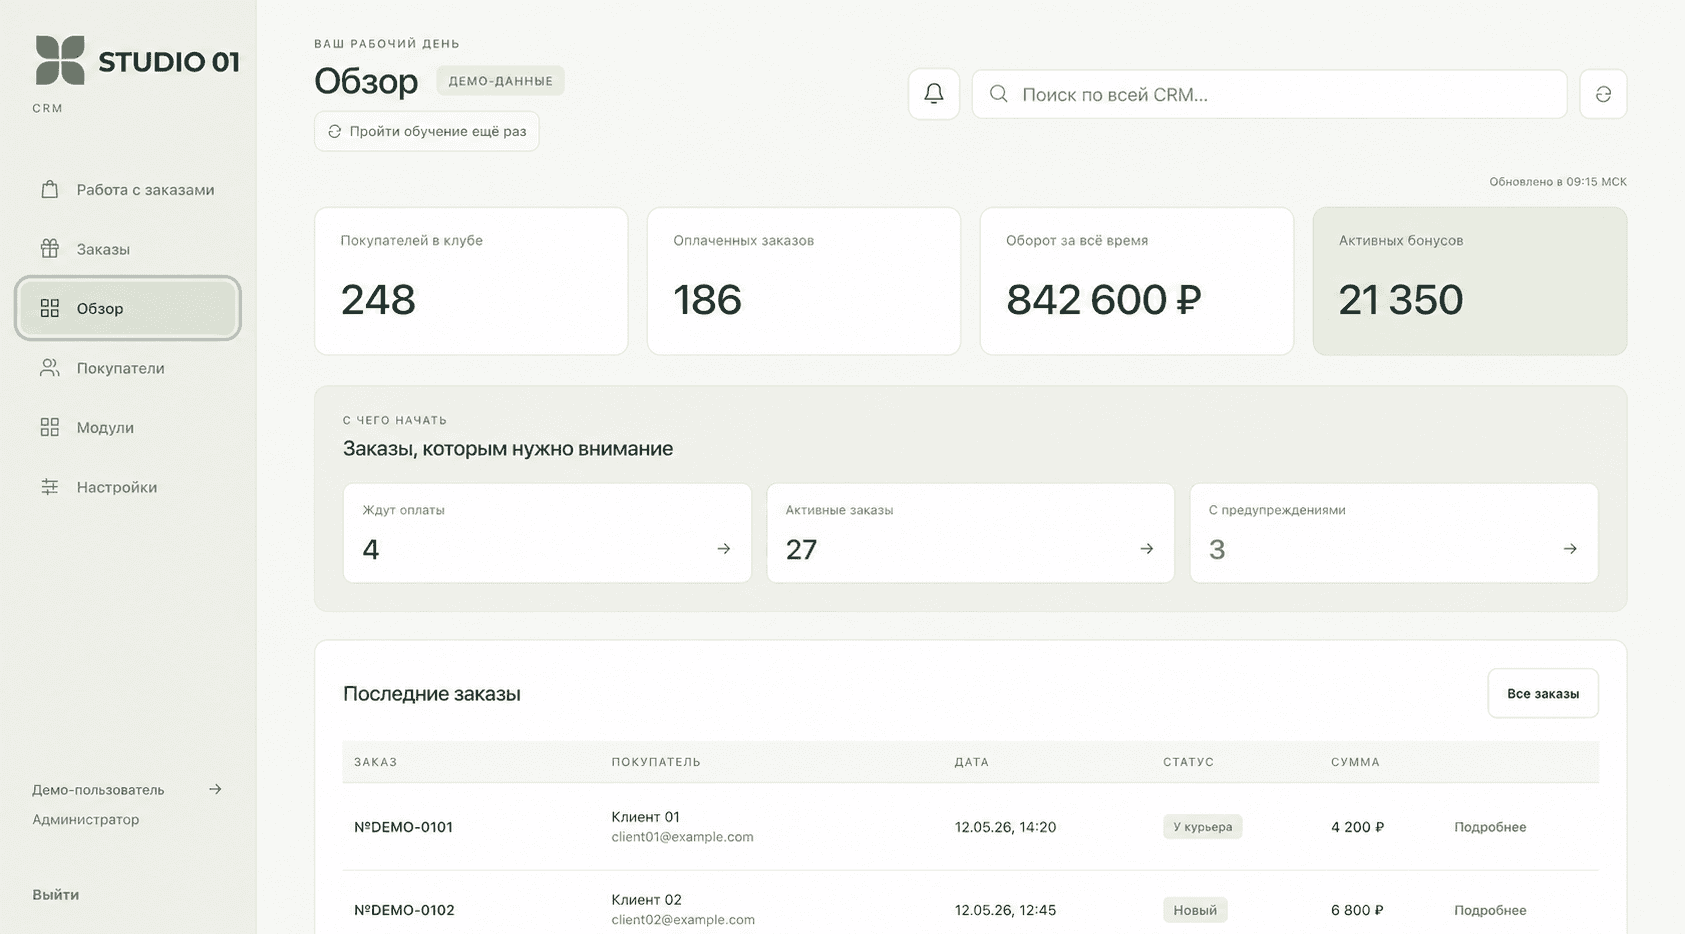Open notifications via the bell icon
The height and width of the screenshot is (934, 1685).
[934, 94]
